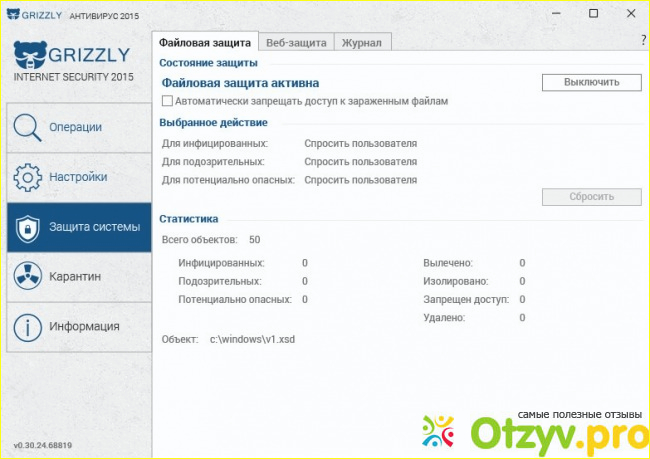Maximize the Grizzly antivirus window
Screen dimensions: 650x459
(593, 14)
